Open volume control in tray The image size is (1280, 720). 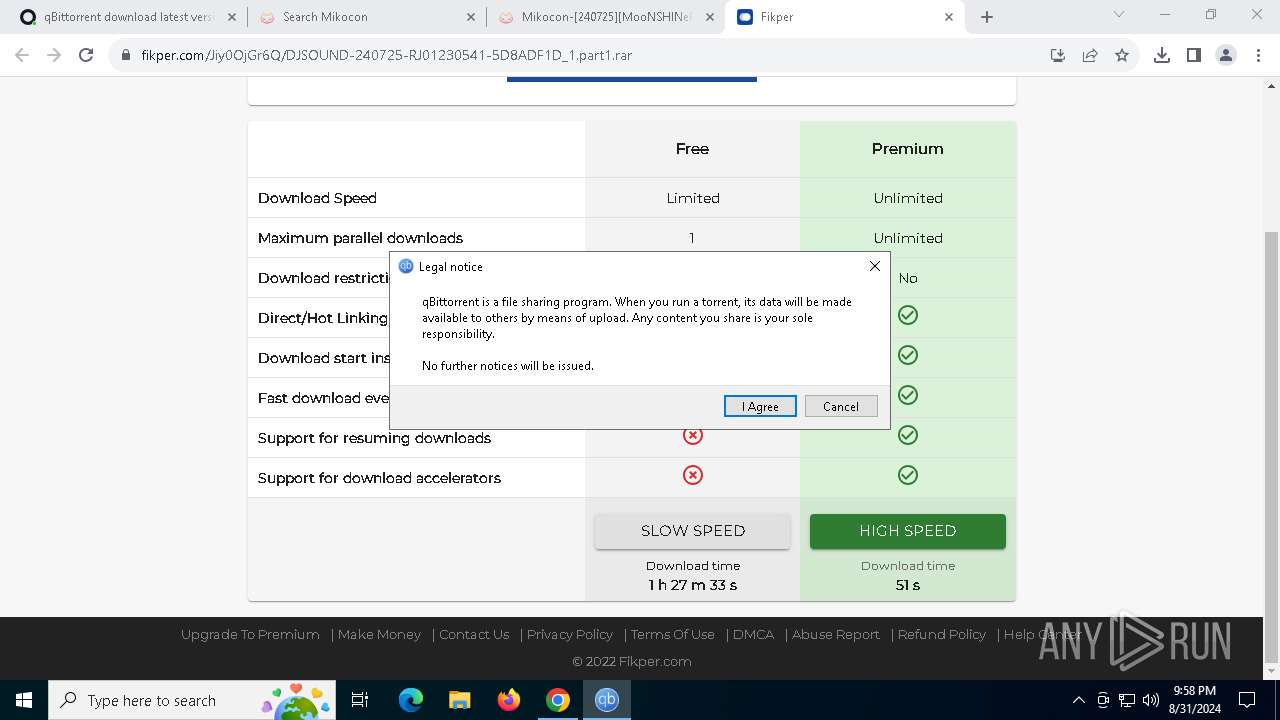click(1151, 700)
